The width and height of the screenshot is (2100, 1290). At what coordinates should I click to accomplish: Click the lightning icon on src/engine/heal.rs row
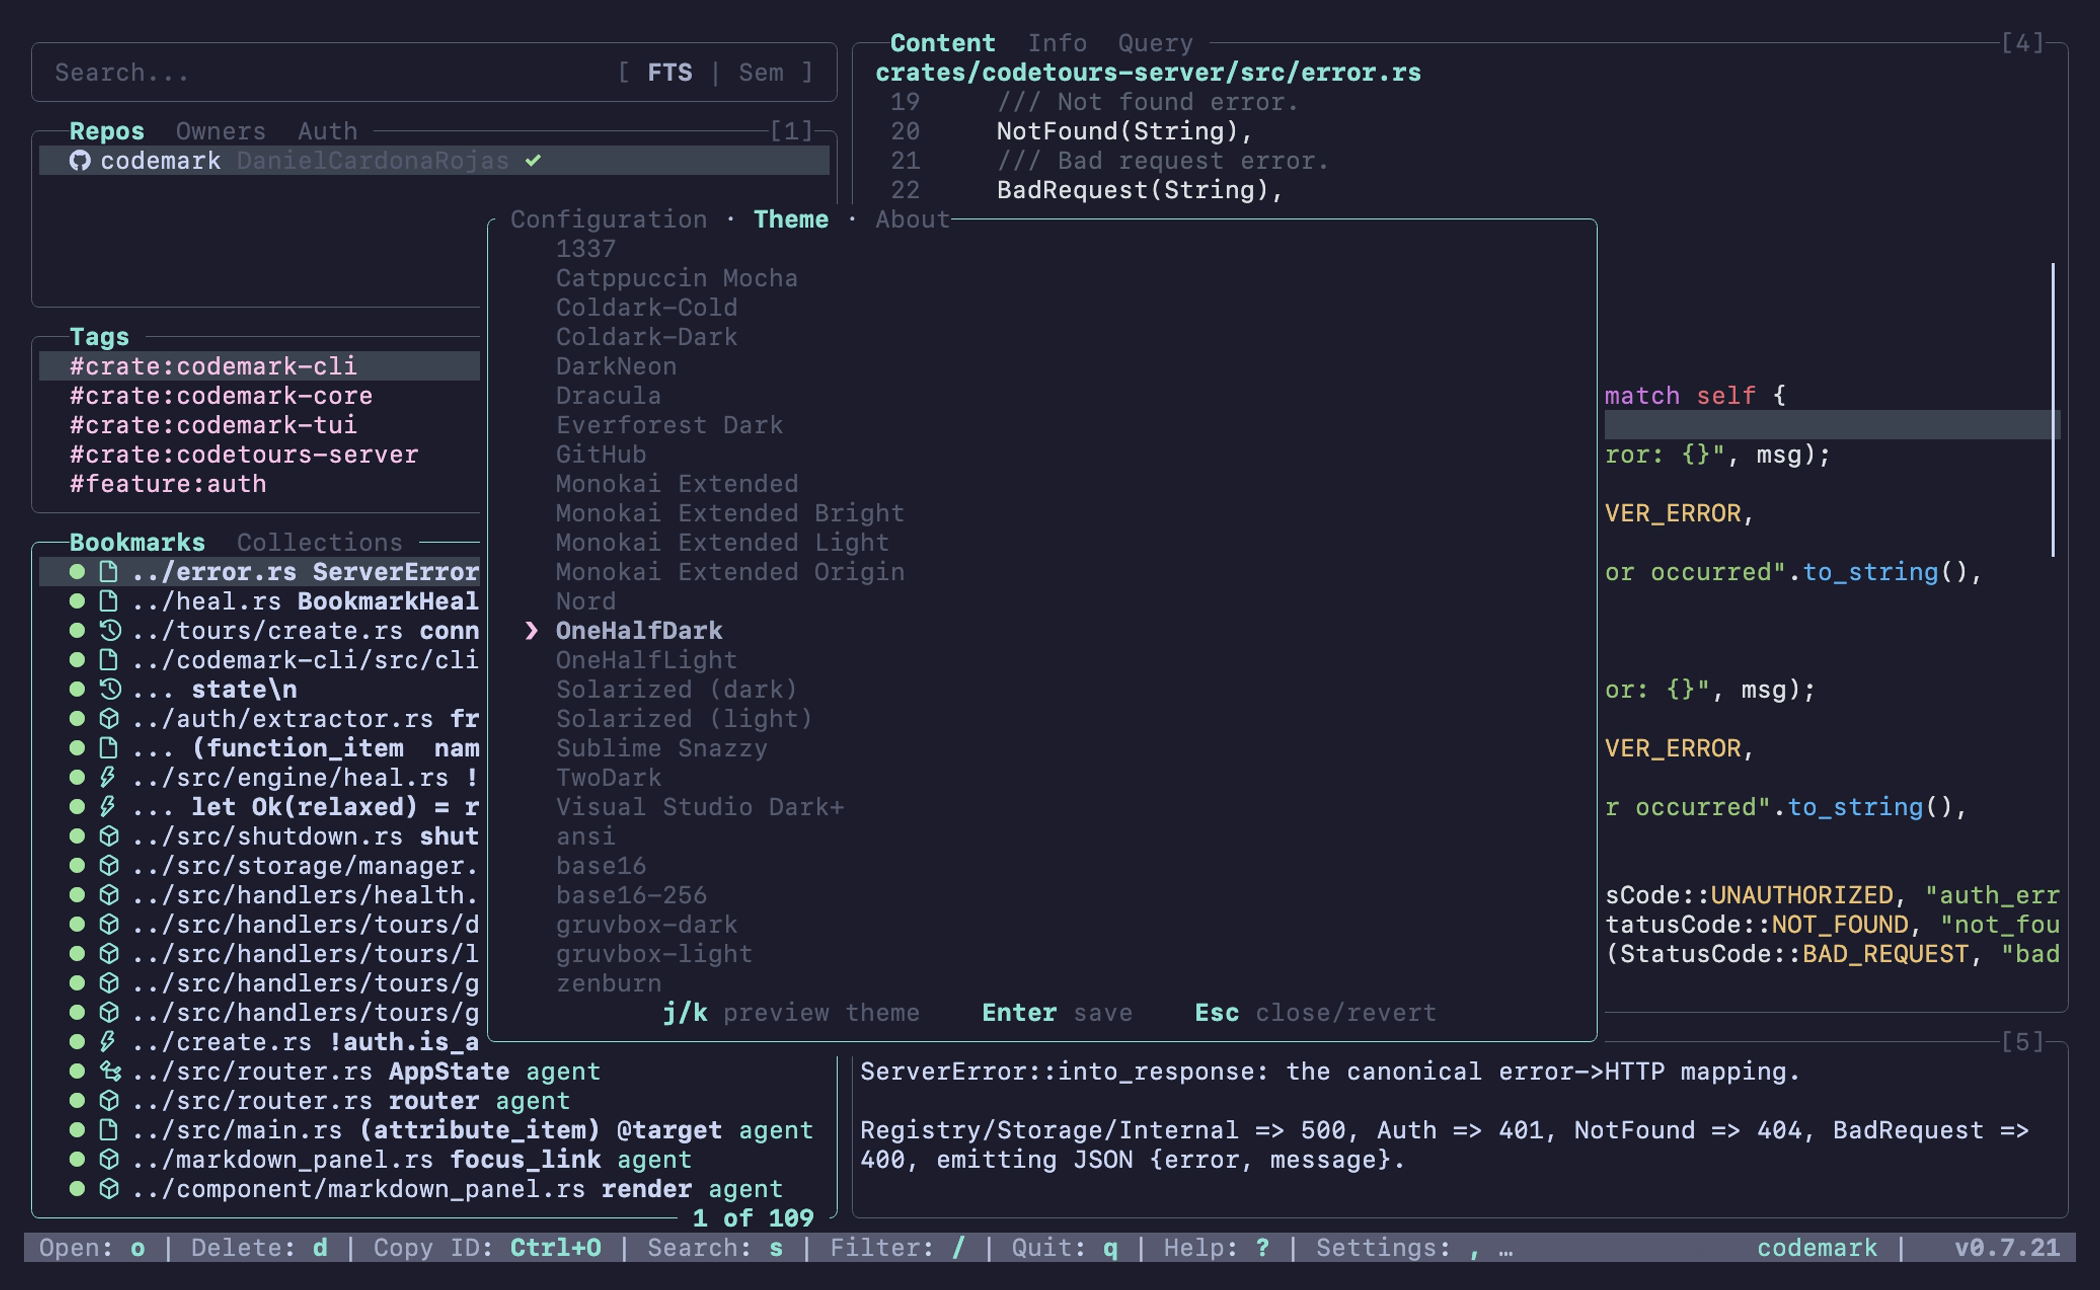108,777
